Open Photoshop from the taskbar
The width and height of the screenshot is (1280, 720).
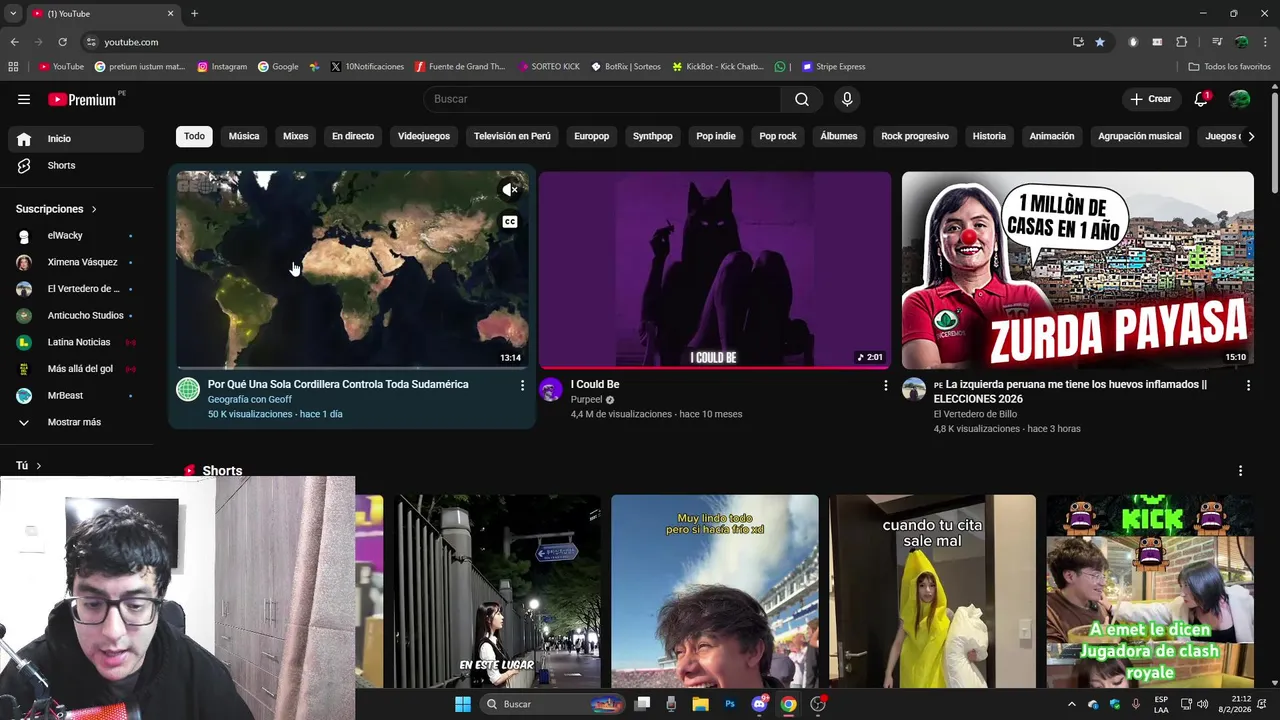click(x=730, y=704)
